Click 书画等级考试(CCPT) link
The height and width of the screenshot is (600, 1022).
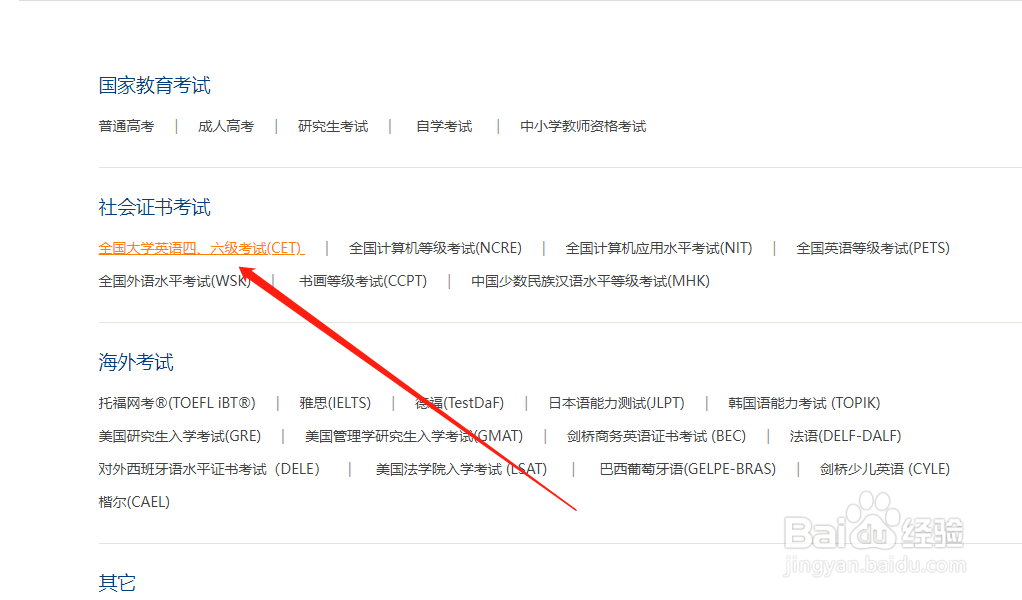[365, 281]
